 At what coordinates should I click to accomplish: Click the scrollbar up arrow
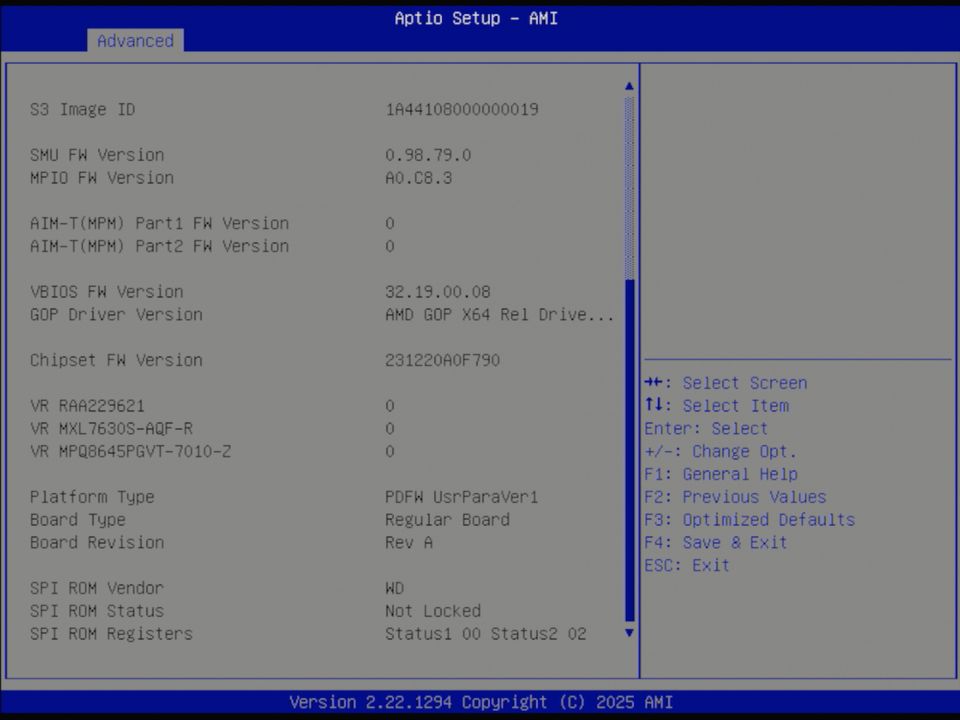pyautogui.click(x=628, y=86)
